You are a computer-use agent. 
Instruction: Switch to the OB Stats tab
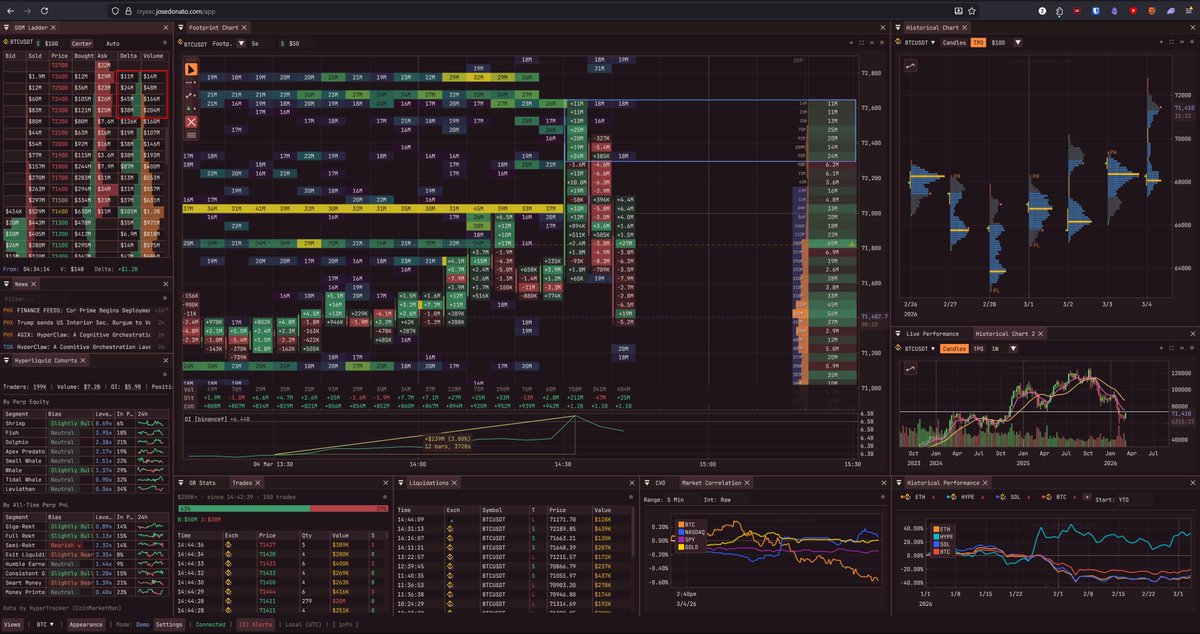click(201, 482)
